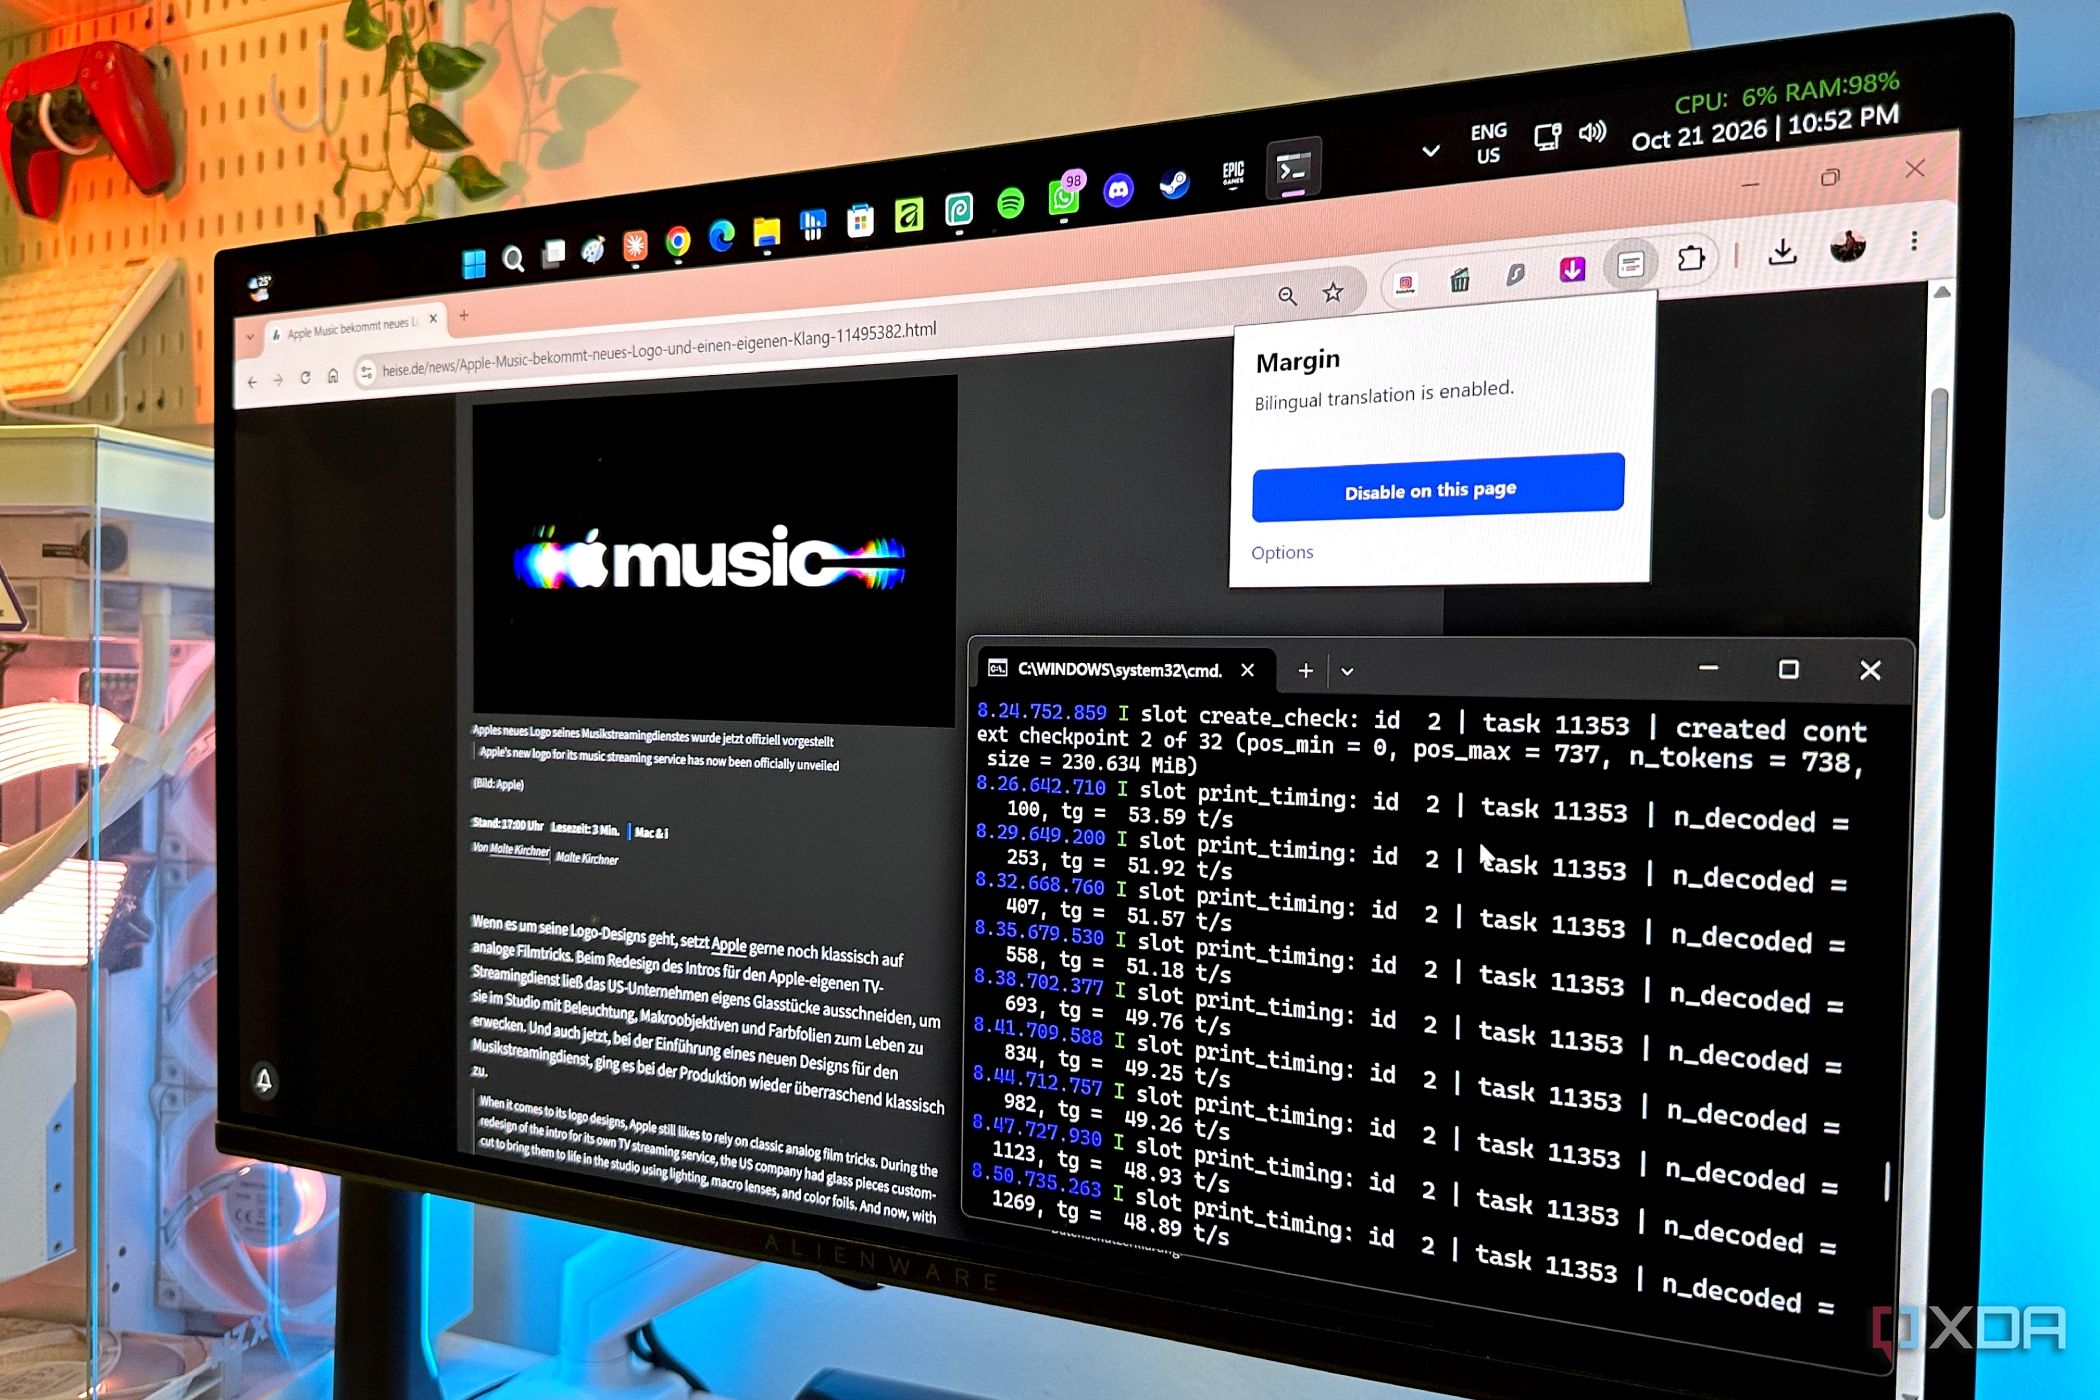Click the Chrome page vertical scrollbar
The width and height of the screenshot is (2100, 1400).
click(1940, 455)
